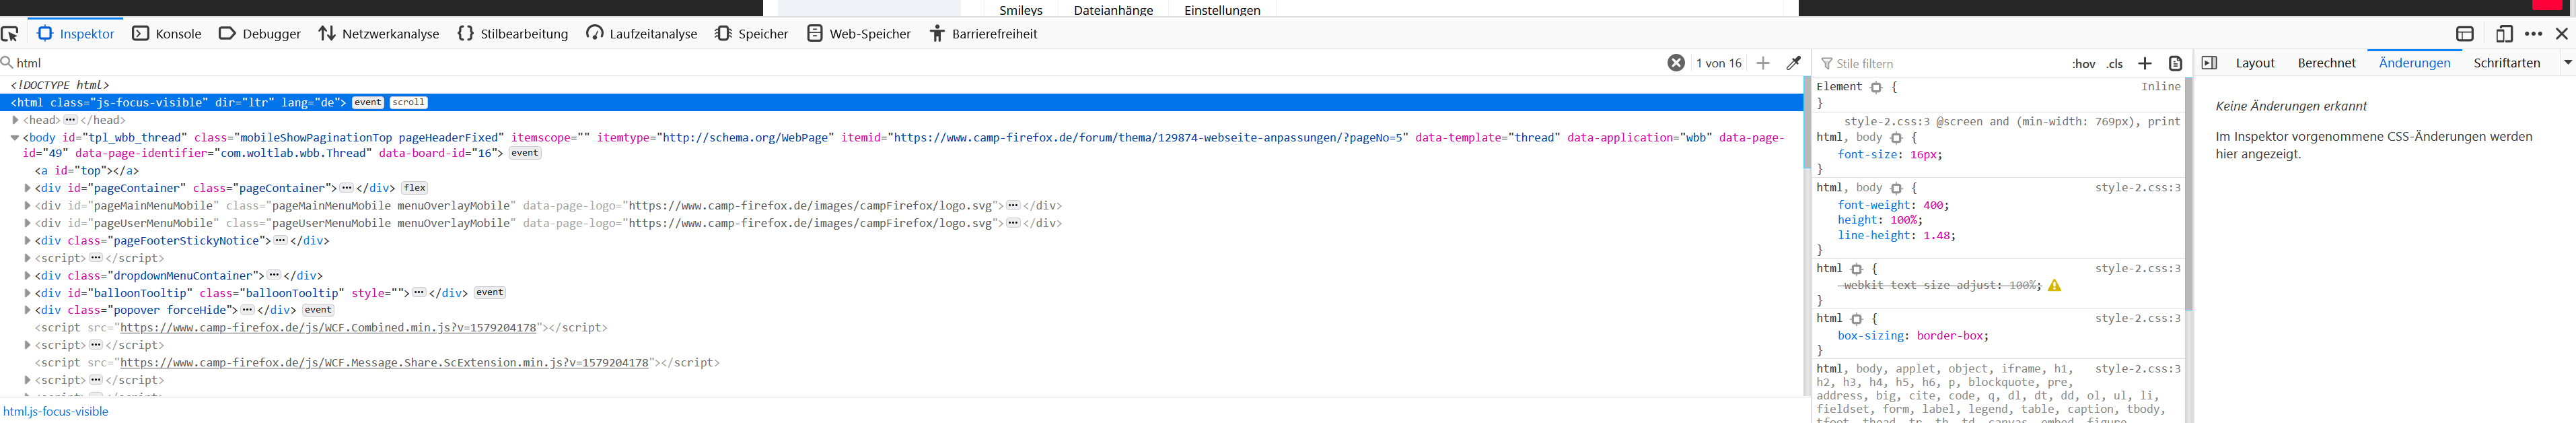Viewport: 2576px width, 423px height.
Task: Expand the balloonTooltip div
Action: coord(27,293)
